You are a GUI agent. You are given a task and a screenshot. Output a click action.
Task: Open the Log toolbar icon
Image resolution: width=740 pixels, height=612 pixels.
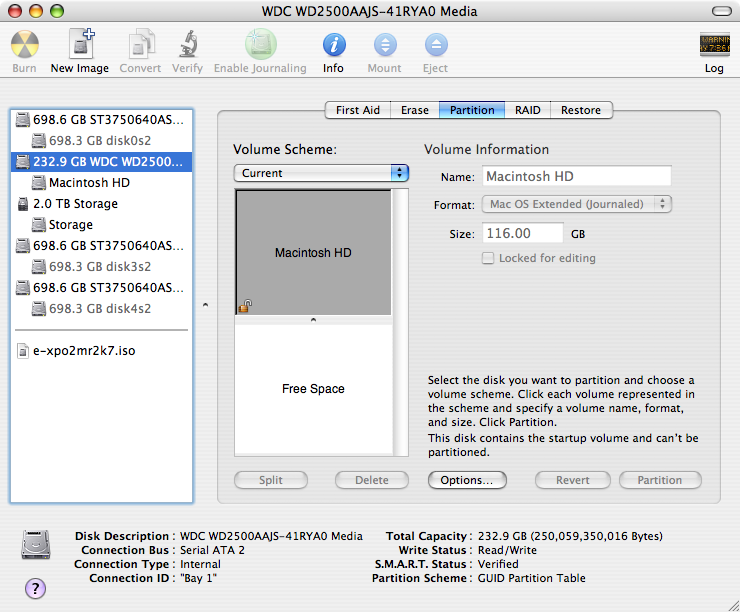(x=715, y=45)
